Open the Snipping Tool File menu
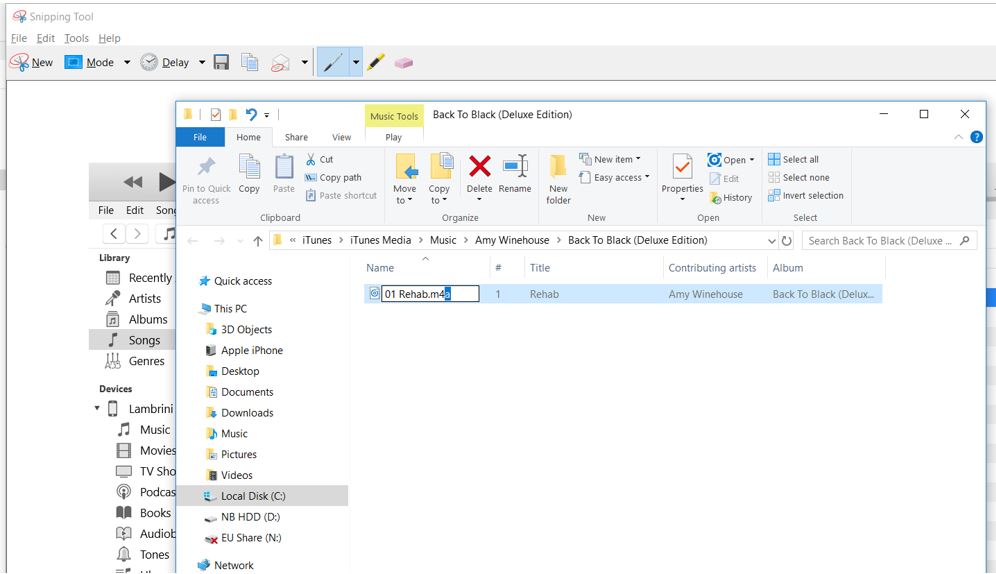The height and width of the screenshot is (574, 996). (19, 38)
